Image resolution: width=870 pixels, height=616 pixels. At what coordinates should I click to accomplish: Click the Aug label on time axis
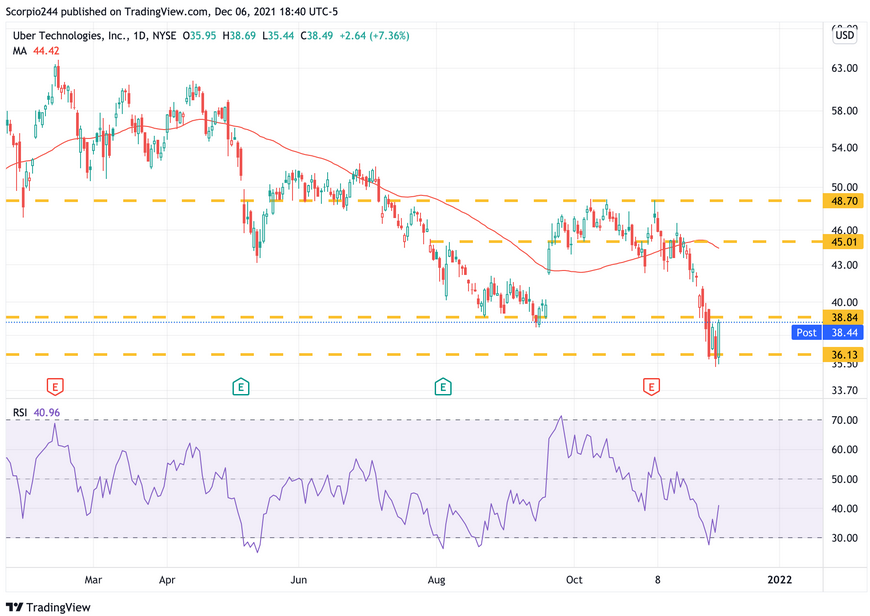437,580
